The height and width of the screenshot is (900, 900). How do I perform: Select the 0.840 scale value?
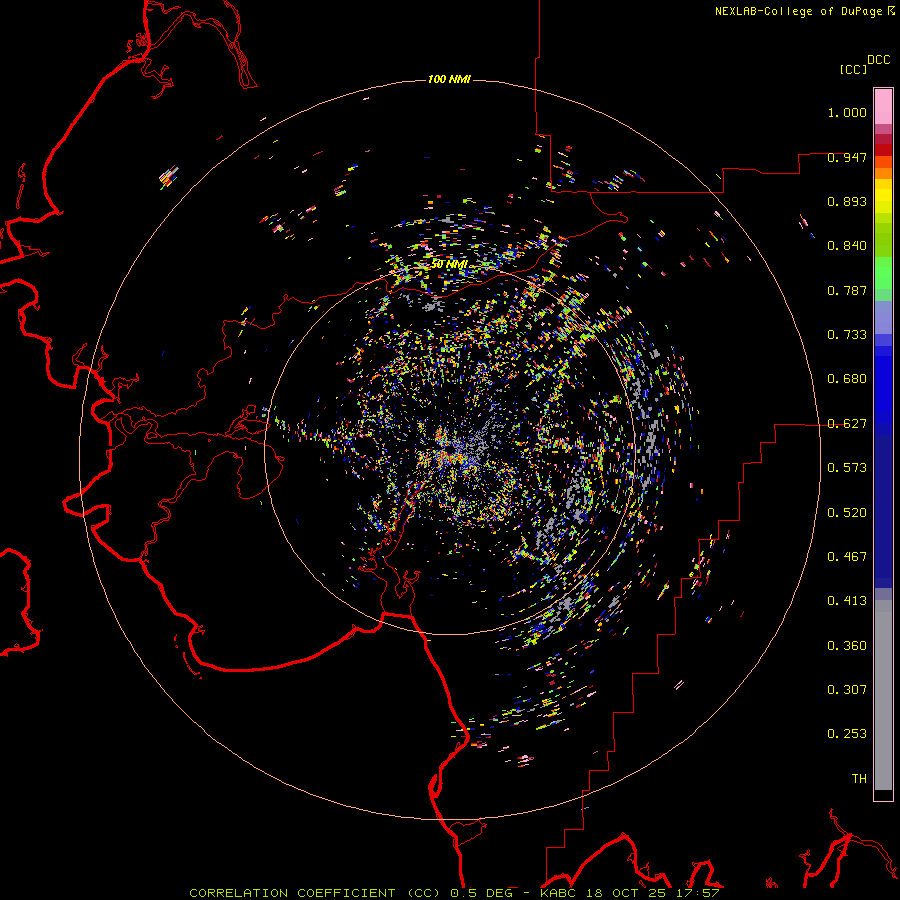point(847,246)
